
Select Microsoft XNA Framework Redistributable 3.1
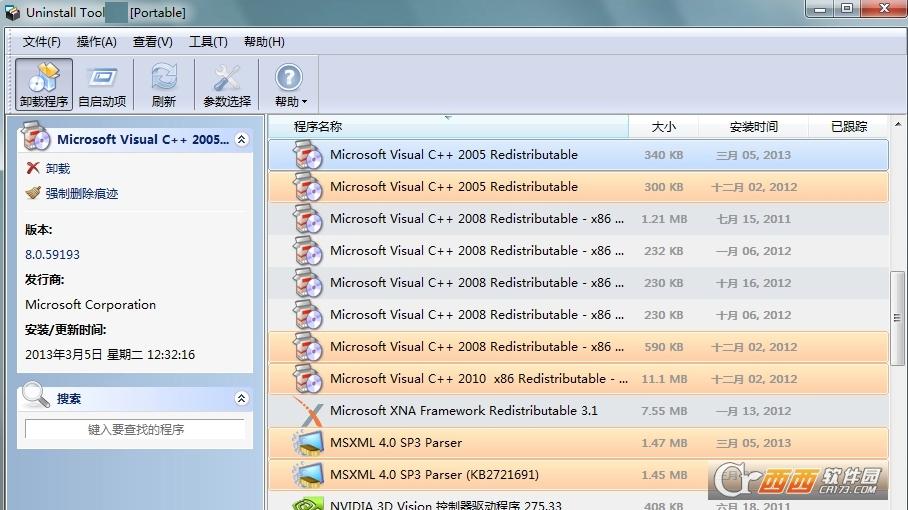578,411
